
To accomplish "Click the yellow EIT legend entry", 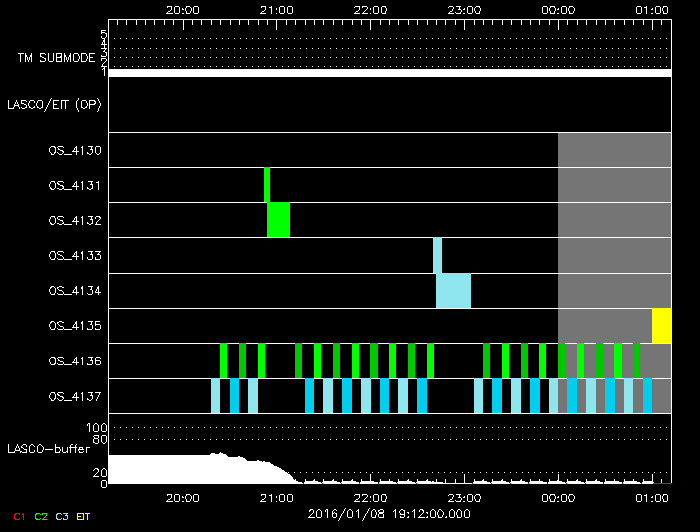I will (83, 516).
